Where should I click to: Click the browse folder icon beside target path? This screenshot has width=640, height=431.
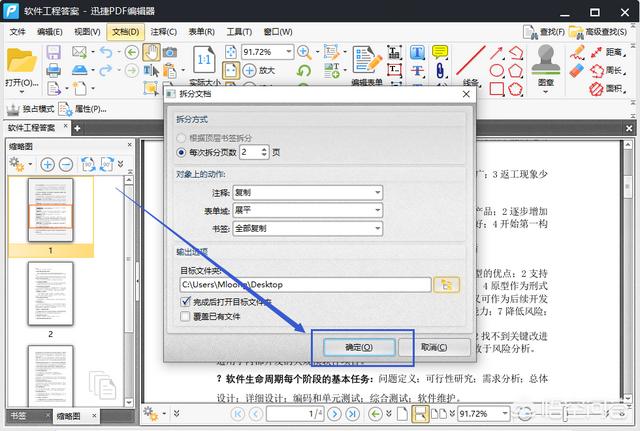(446, 284)
